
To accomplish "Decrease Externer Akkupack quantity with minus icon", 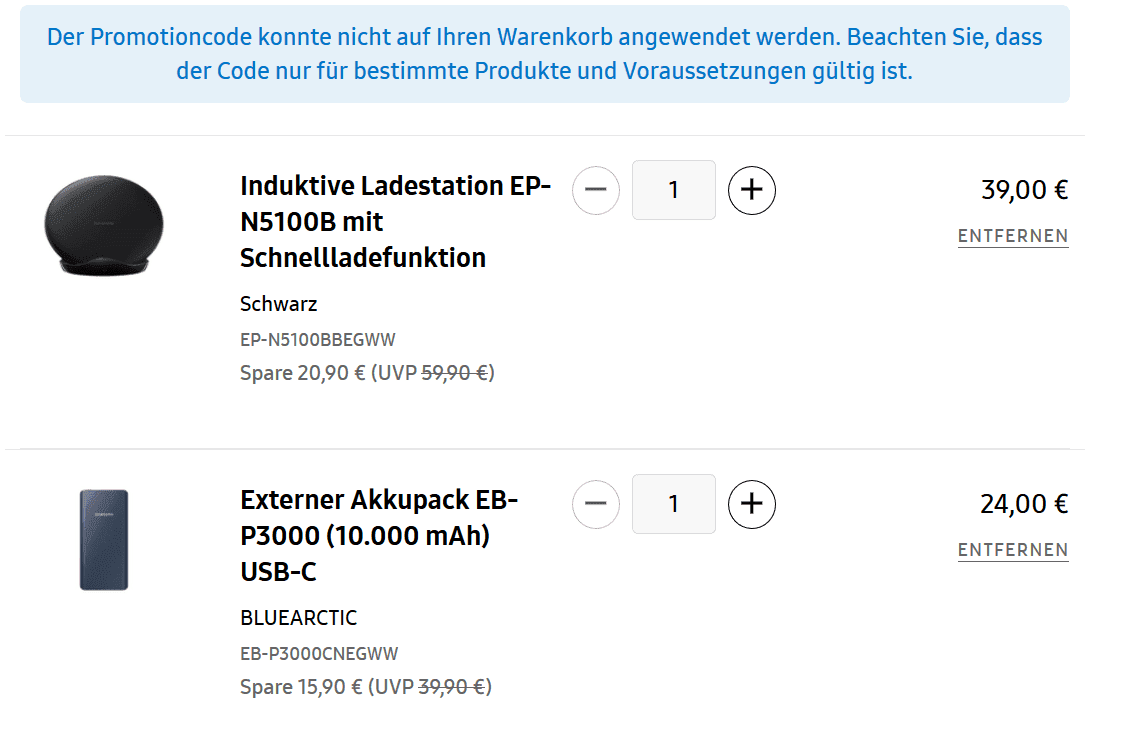I will tap(595, 504).
